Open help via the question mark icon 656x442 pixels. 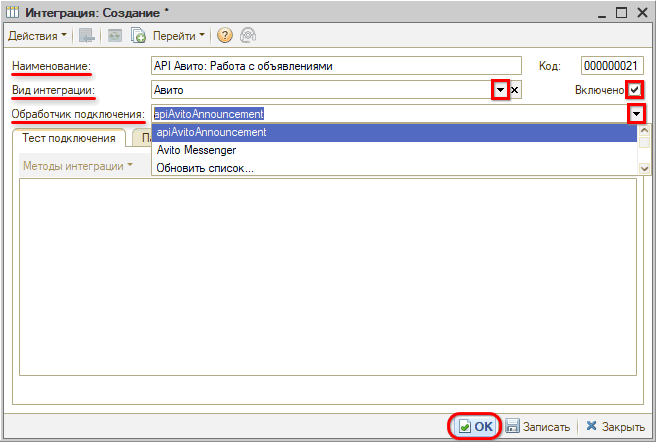coord(224,36)
